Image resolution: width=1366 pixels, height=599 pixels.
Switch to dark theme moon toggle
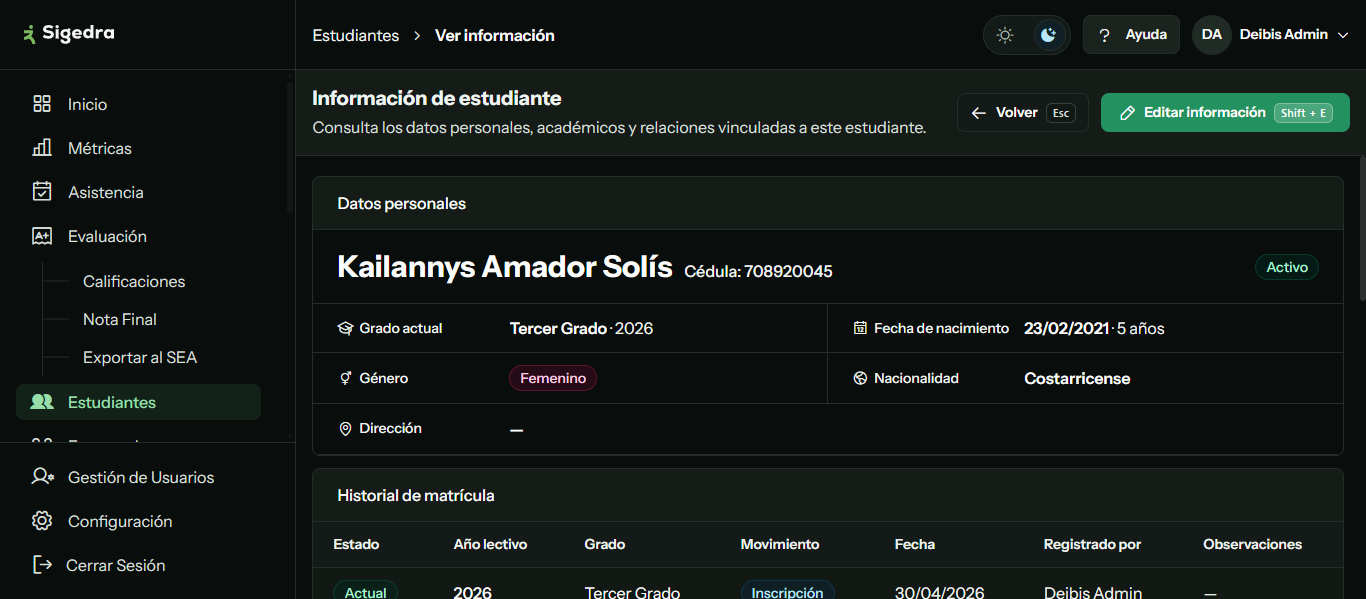click(1048, 35)
